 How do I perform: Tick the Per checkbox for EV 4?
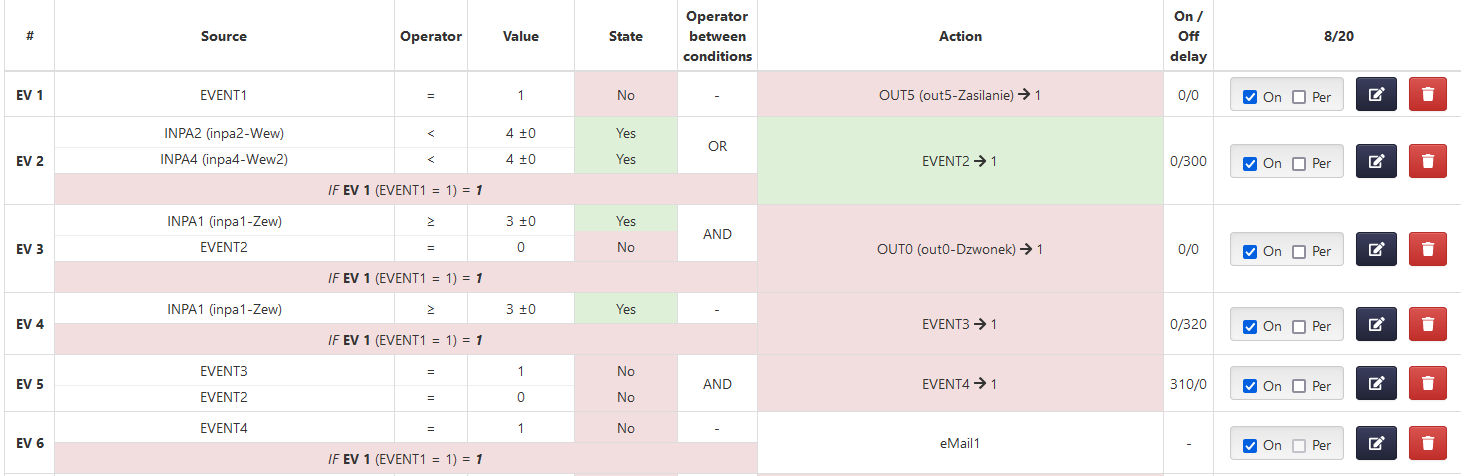point(1299,327)
